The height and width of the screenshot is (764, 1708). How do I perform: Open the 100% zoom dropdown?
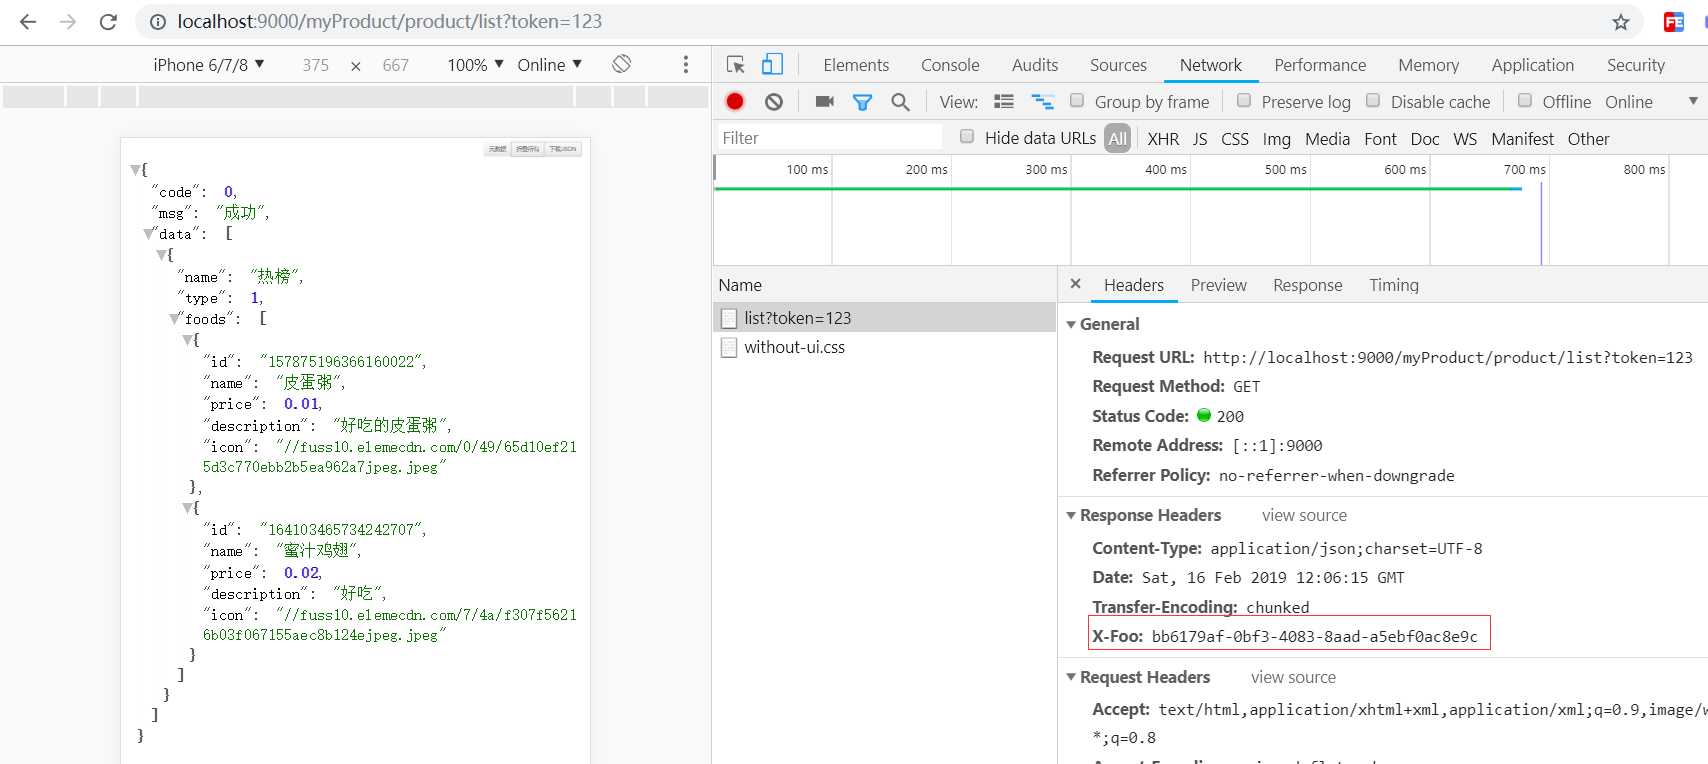pyautogui.click(x=475, y=64)
